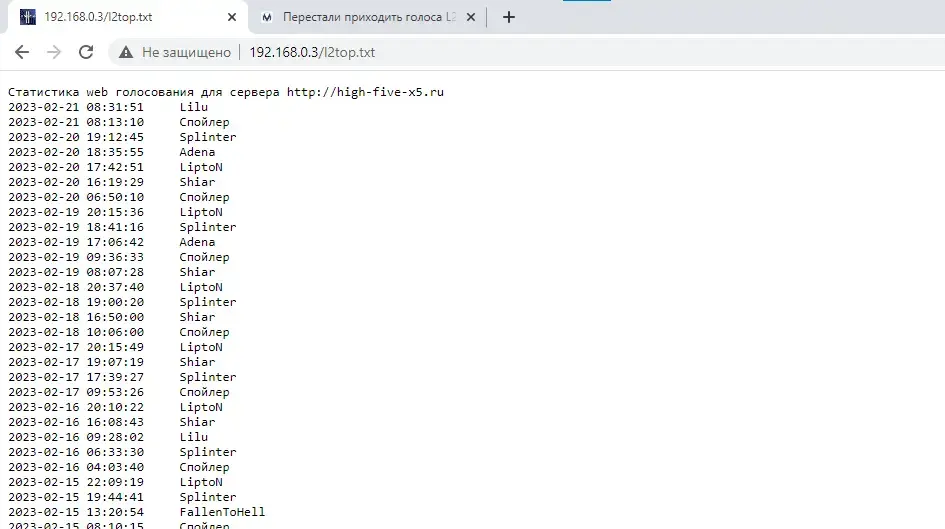Click 'Shiar' on the 2023-02-18 16:50:00 row
The height and width of the screenshot is (529, 945).
coord(197,318)
